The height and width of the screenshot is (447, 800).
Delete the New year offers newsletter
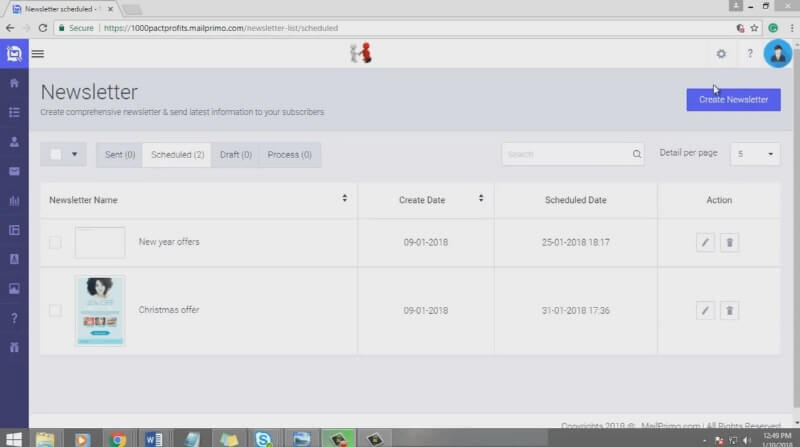tap(729, 242)
